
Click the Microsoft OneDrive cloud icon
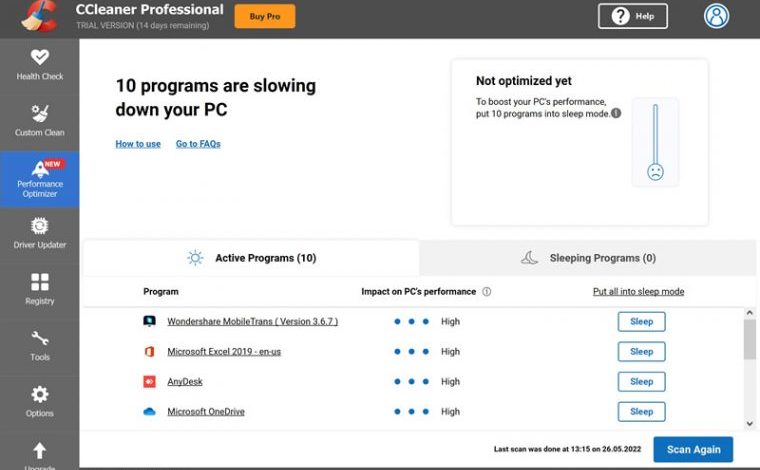pyautogui.click(x=149, y=411)
